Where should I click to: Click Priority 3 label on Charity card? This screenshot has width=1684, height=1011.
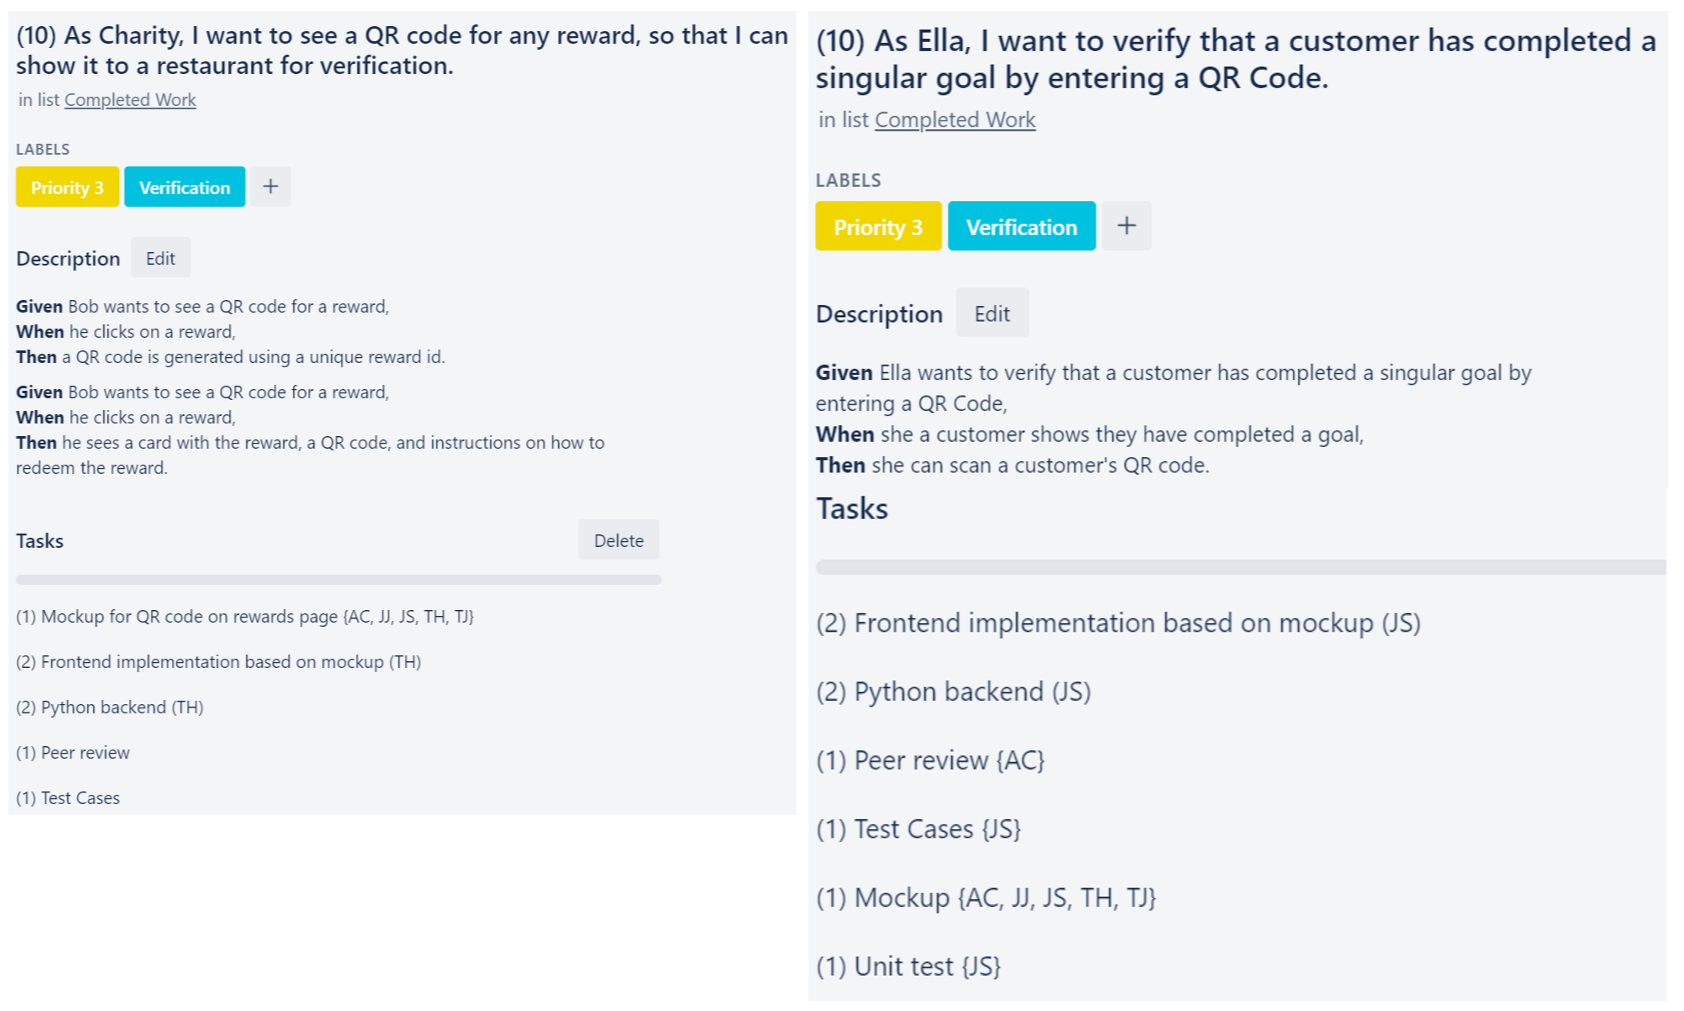pos(67,187)
